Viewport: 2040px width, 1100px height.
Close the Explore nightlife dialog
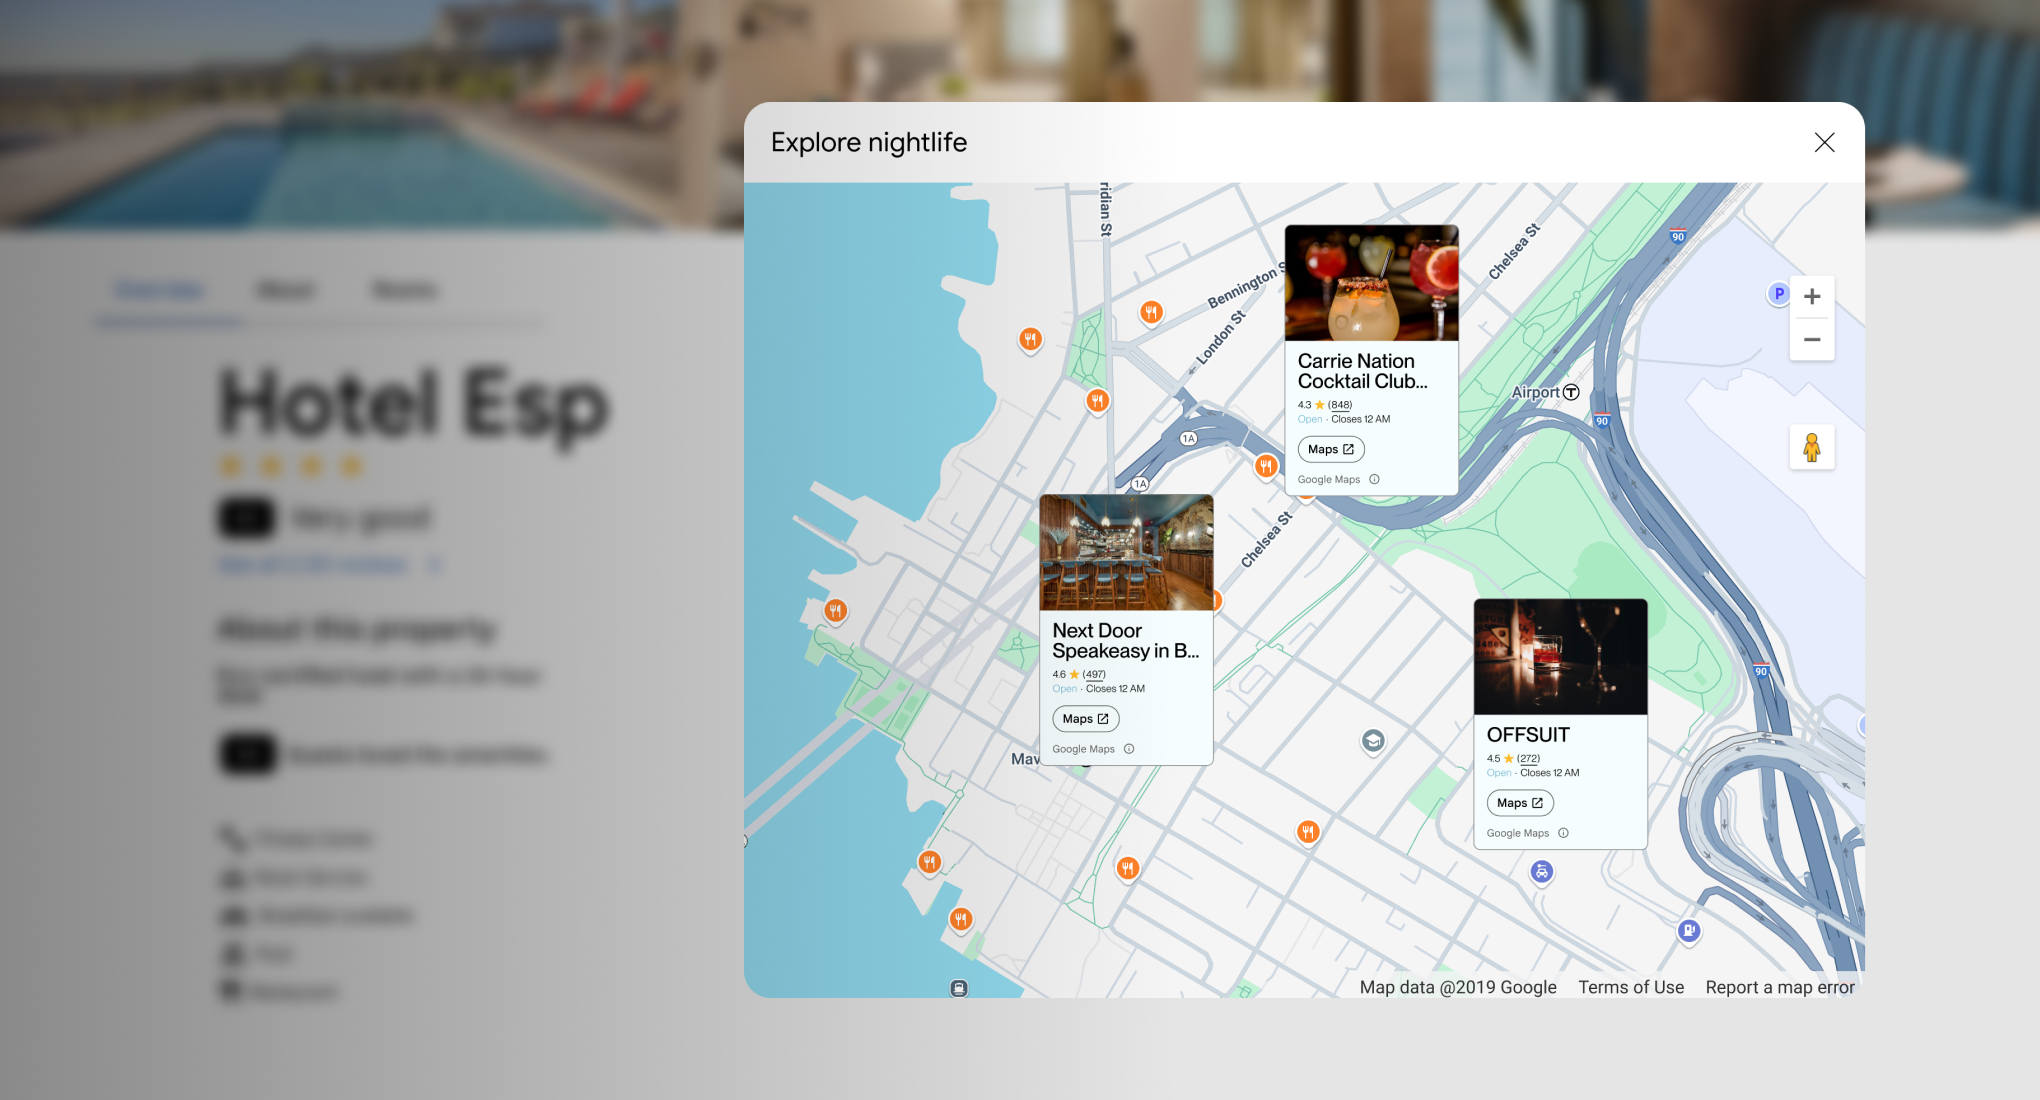pos(1824,142)
